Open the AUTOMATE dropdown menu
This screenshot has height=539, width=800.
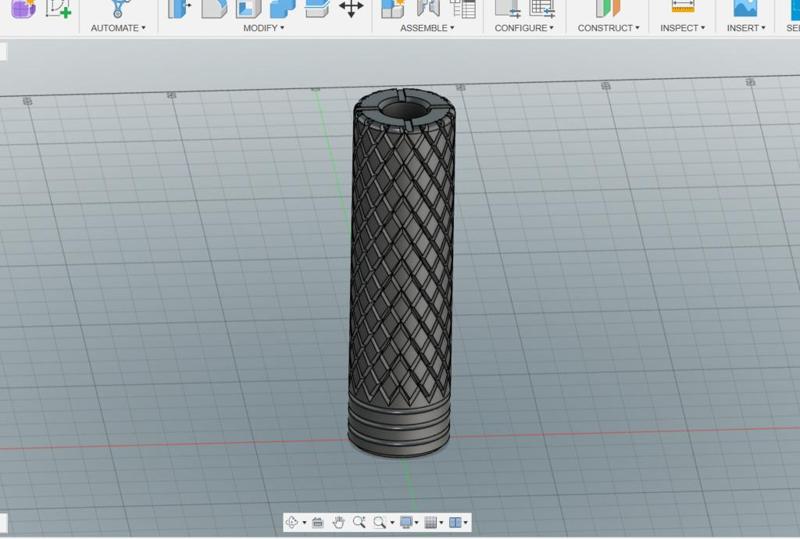coord(118,28)
